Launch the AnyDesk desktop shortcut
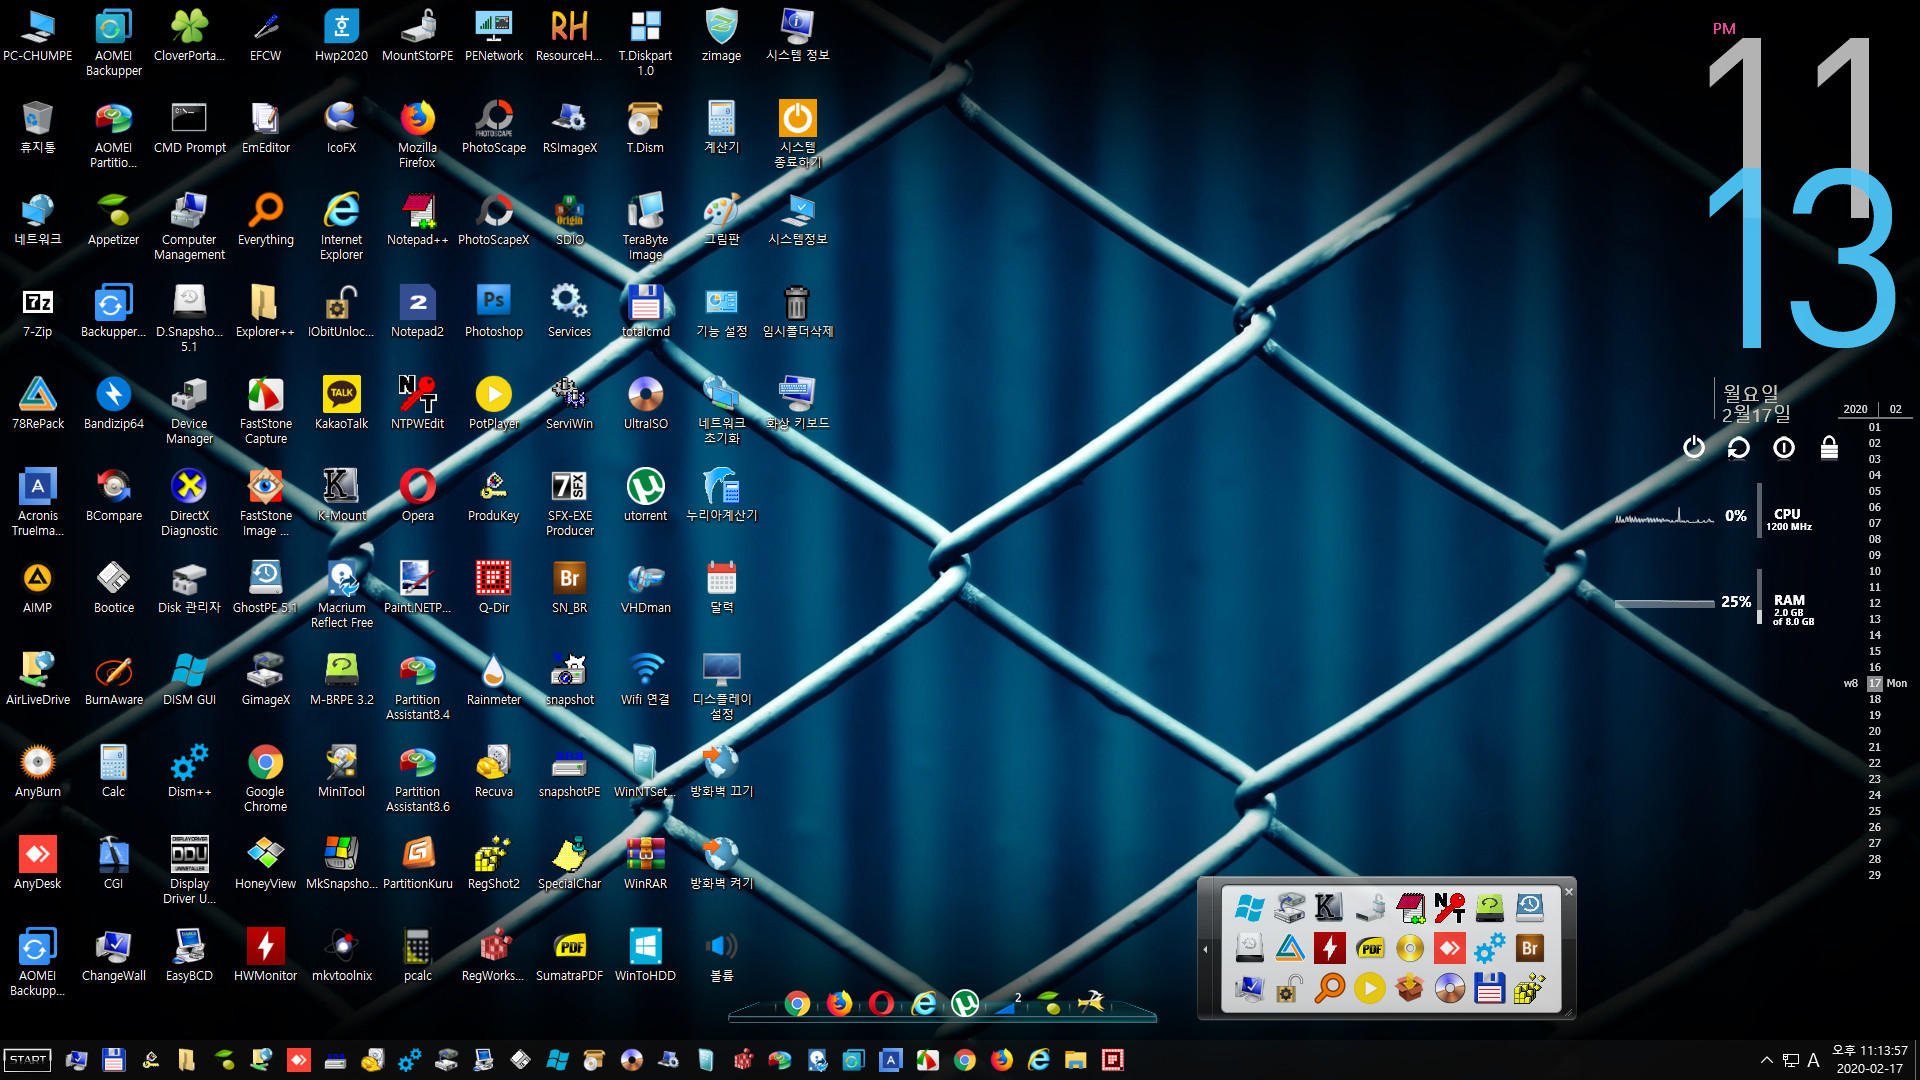This screenshot has height=1080, width=1920. coord(38,864)
